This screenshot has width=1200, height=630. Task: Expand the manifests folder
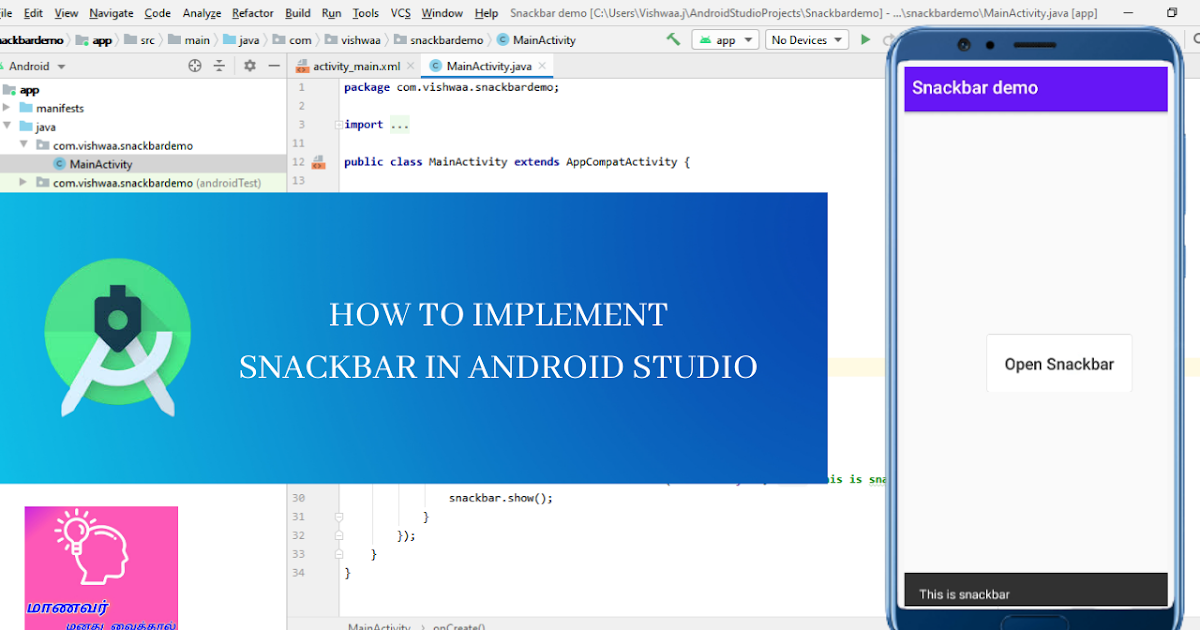coord(22,108)
